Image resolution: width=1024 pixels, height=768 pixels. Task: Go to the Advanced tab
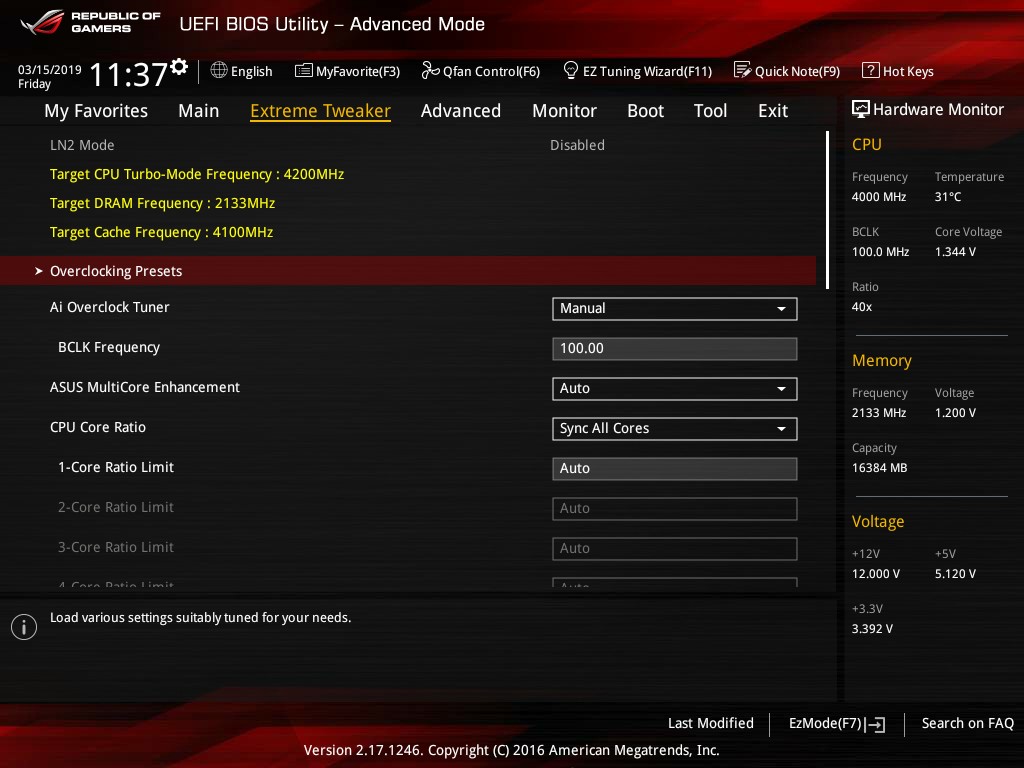point(460,110)
